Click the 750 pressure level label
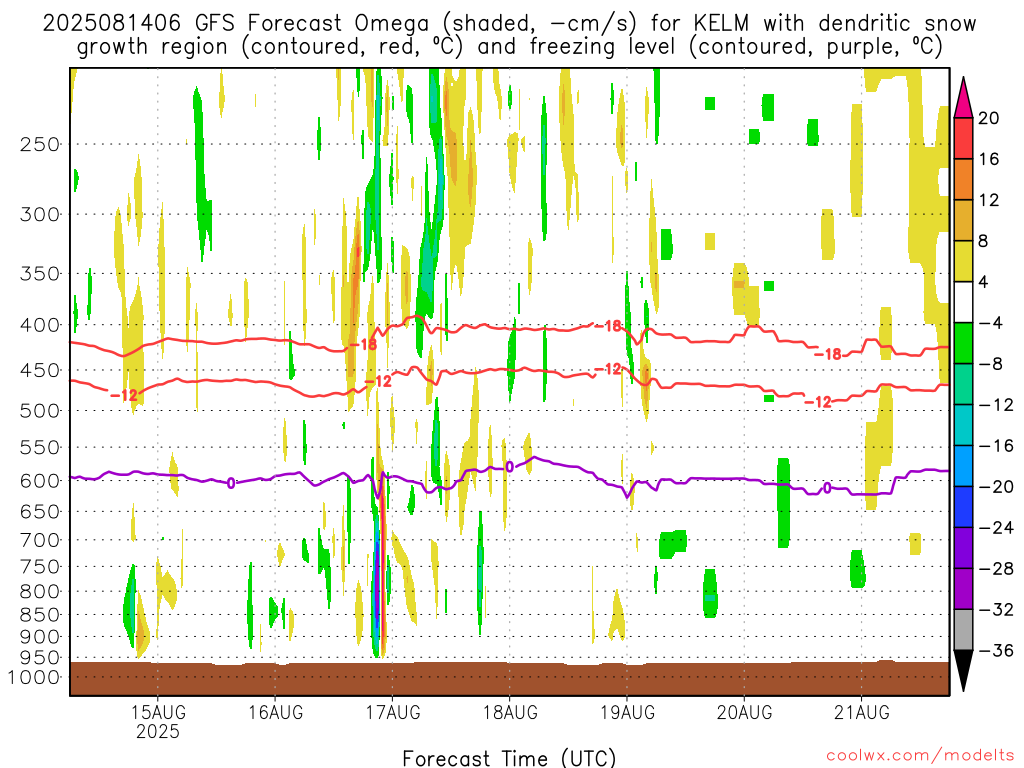This screenshot has height=768, width=1024. click(40, 567)
